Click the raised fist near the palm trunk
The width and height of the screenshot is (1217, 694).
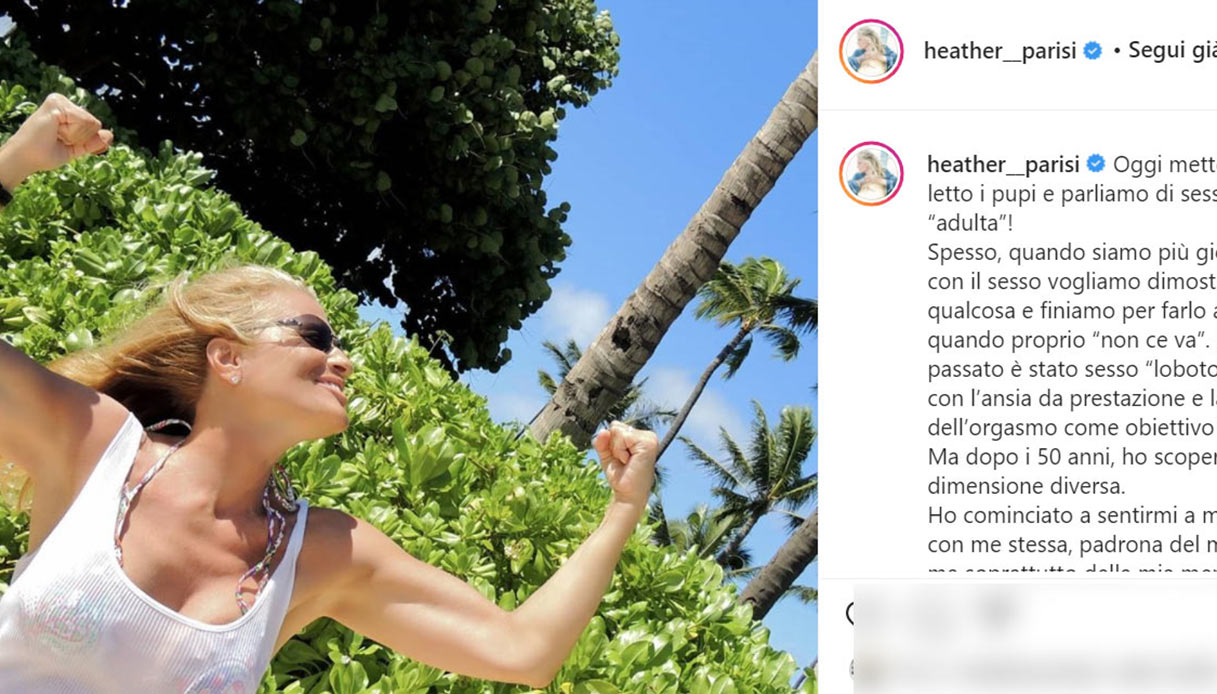pos(627,461)
